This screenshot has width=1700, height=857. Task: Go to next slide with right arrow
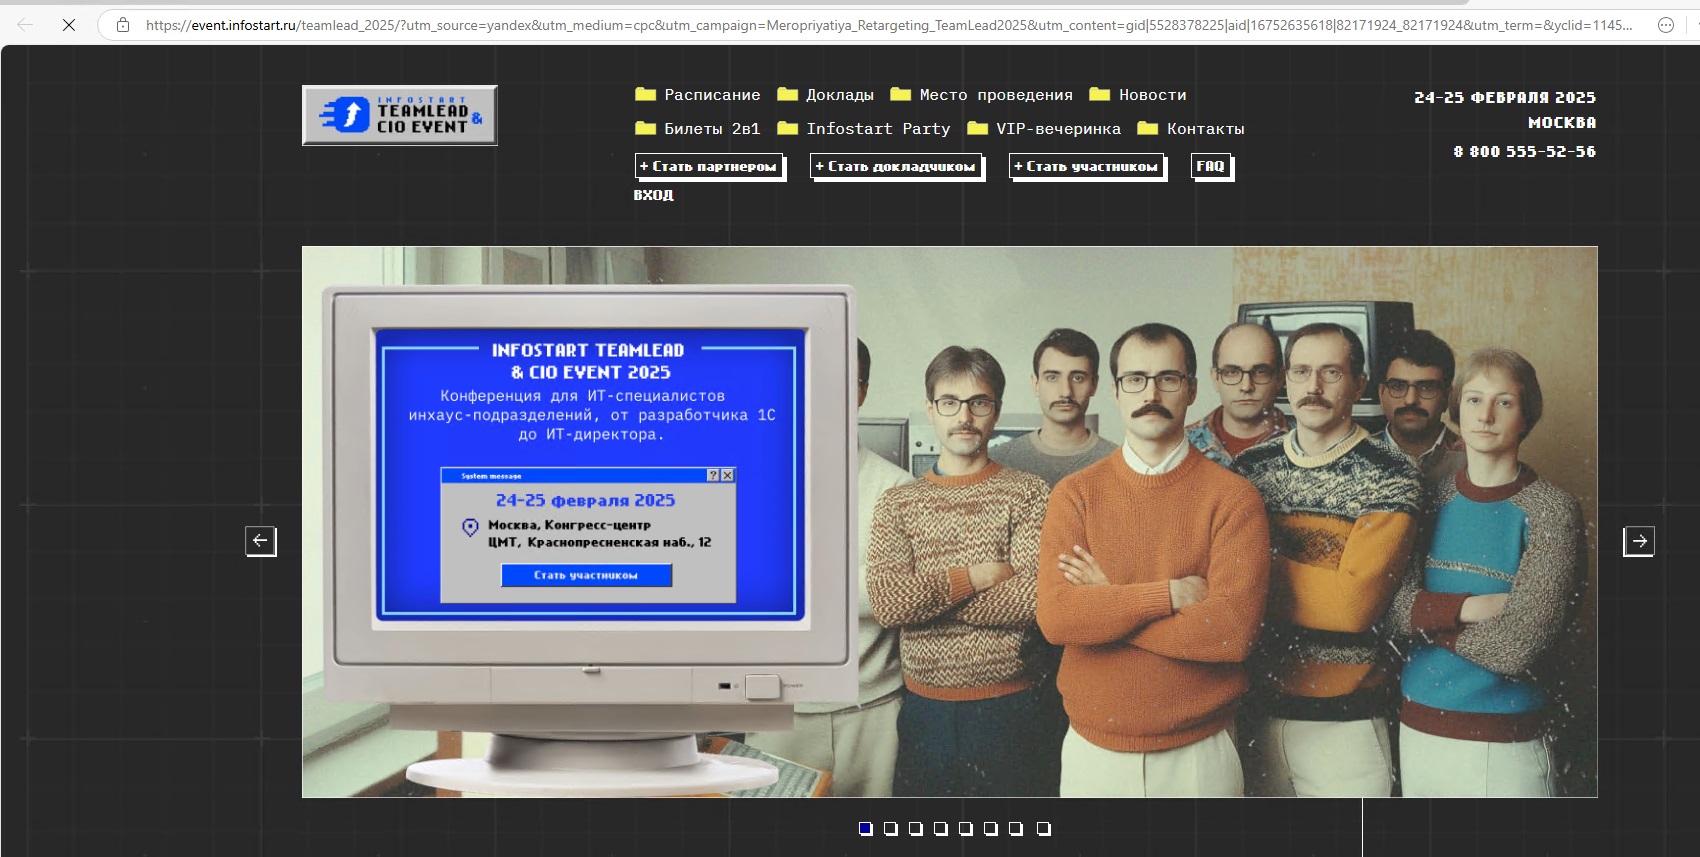(x=1638, y=541)
